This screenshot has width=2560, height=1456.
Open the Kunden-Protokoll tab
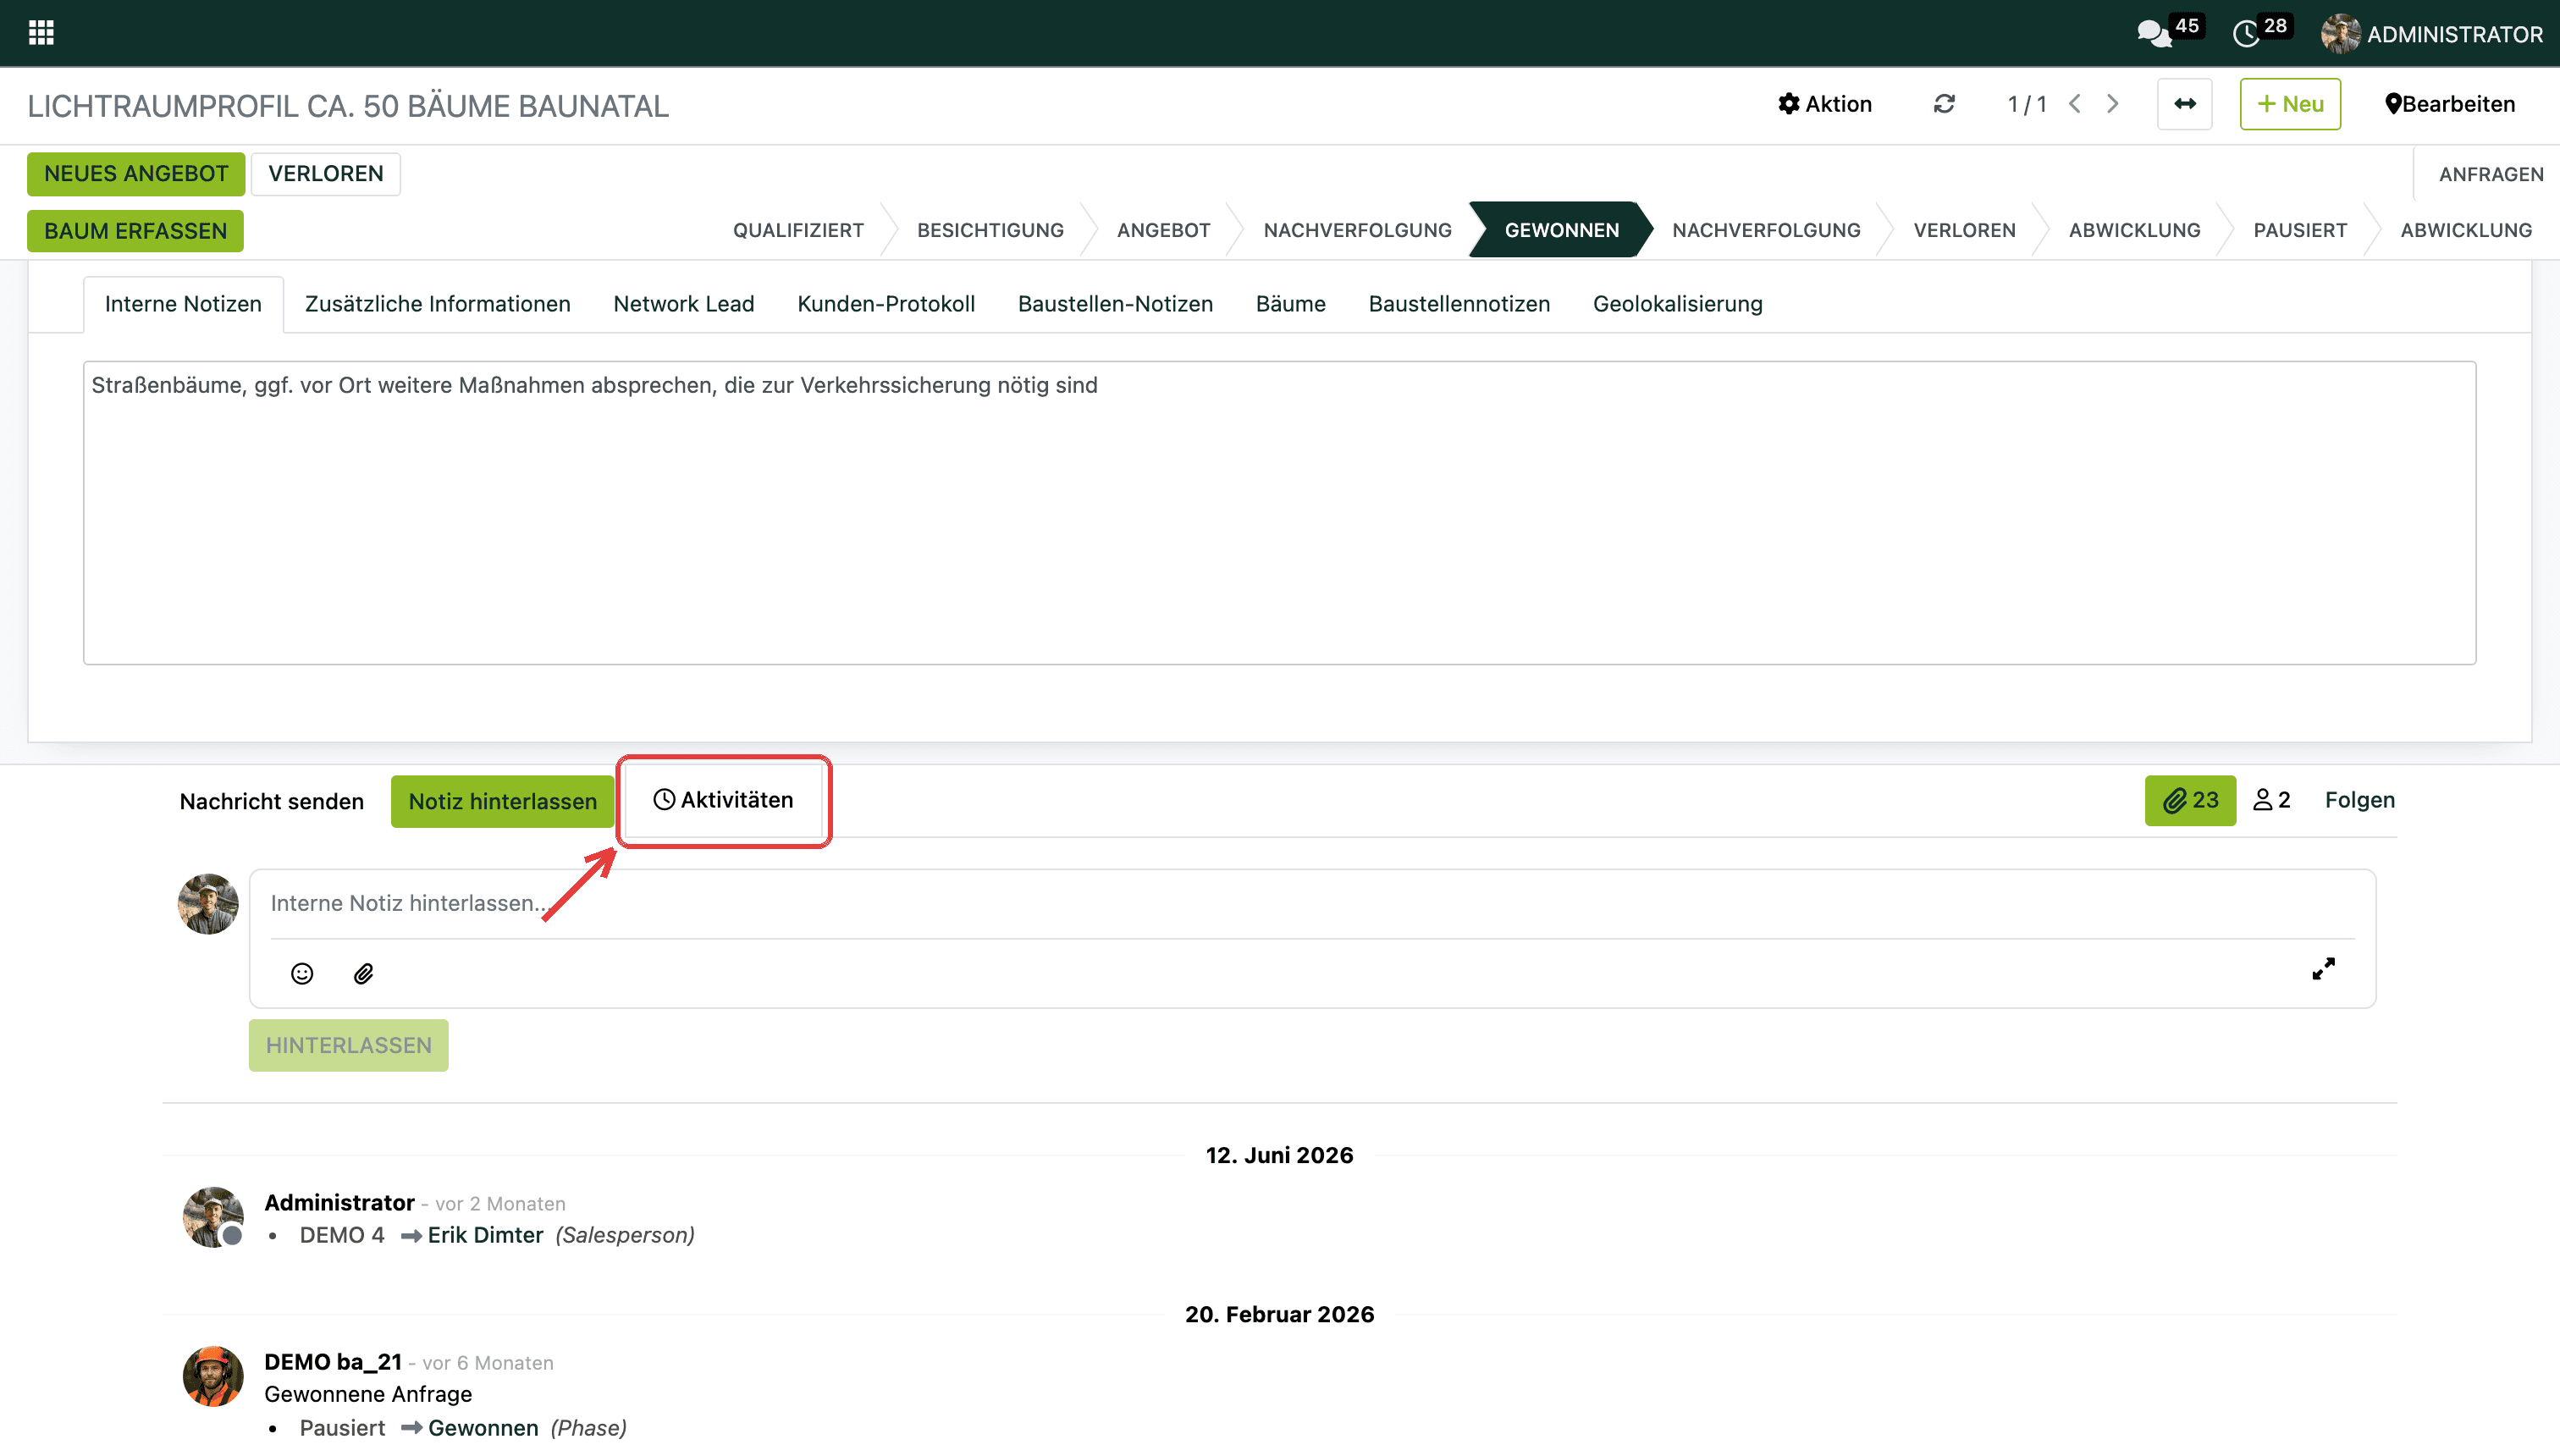886,304
